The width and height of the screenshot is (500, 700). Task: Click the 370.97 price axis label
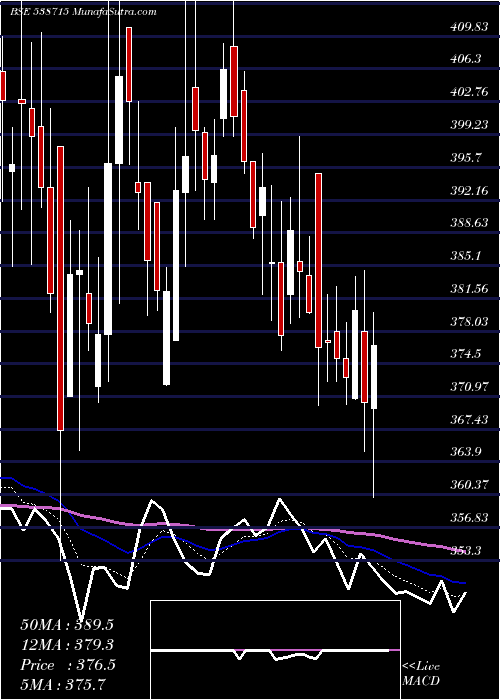[469, 387]
